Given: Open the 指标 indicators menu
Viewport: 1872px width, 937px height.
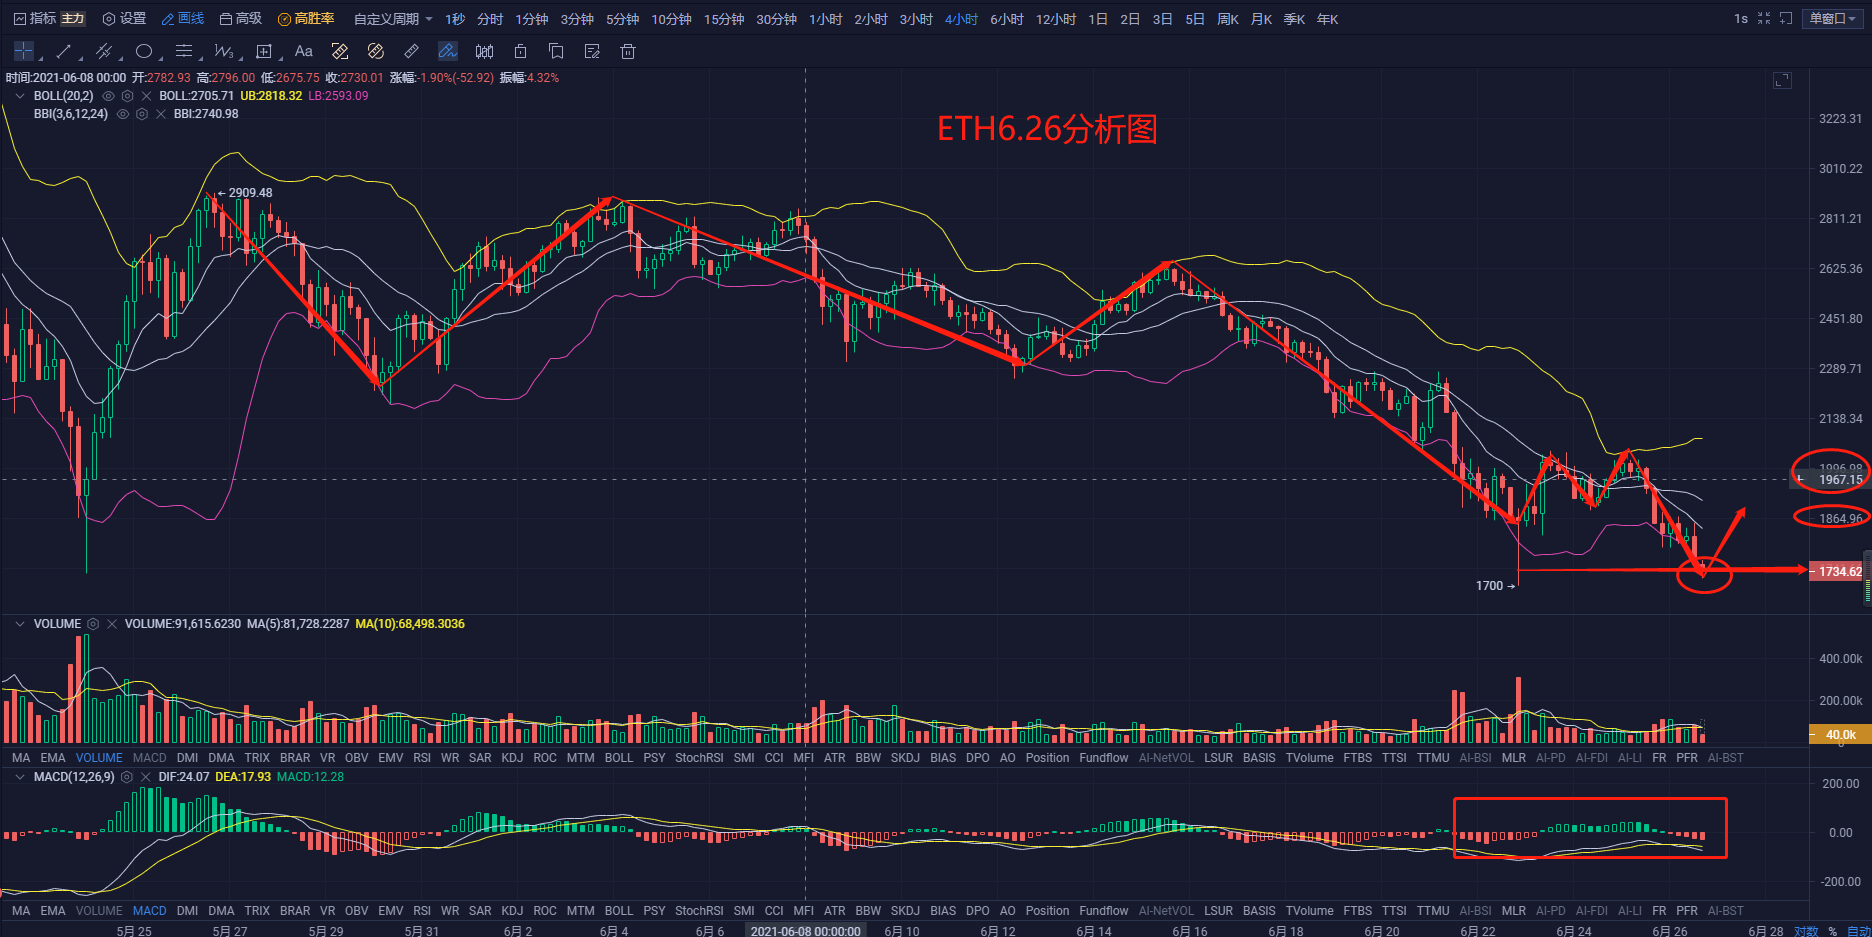Looking at the screenshot, I should [x=35, y=19].
